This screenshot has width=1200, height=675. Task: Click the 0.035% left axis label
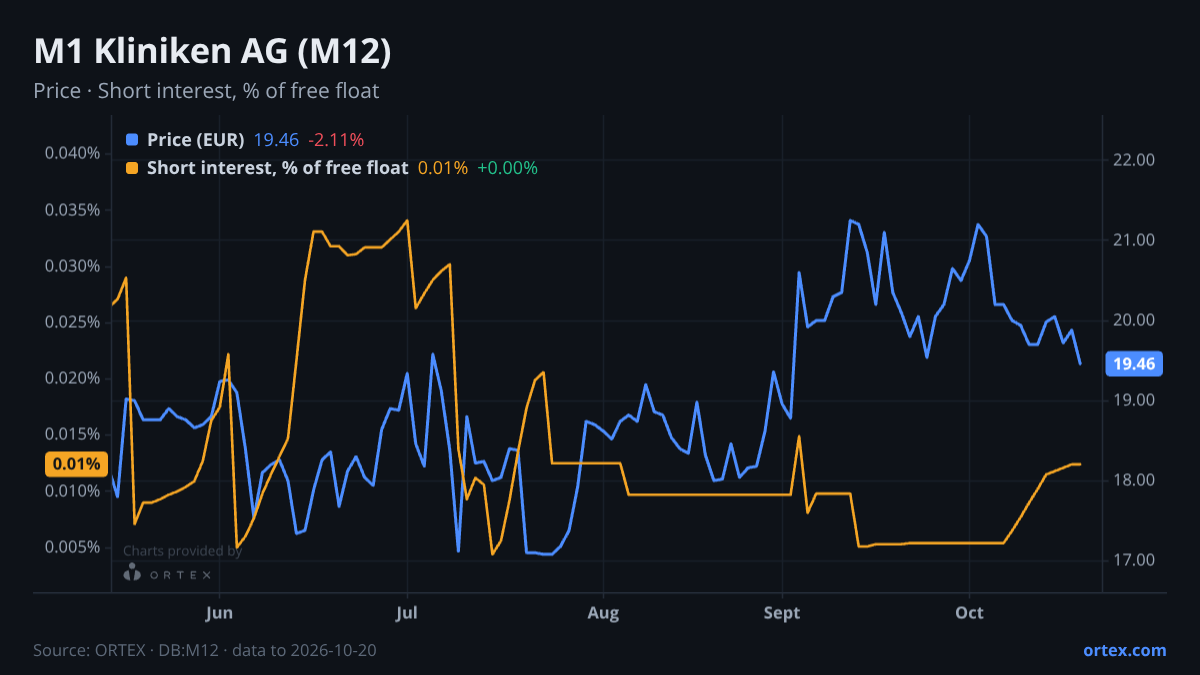click(73, 210)
